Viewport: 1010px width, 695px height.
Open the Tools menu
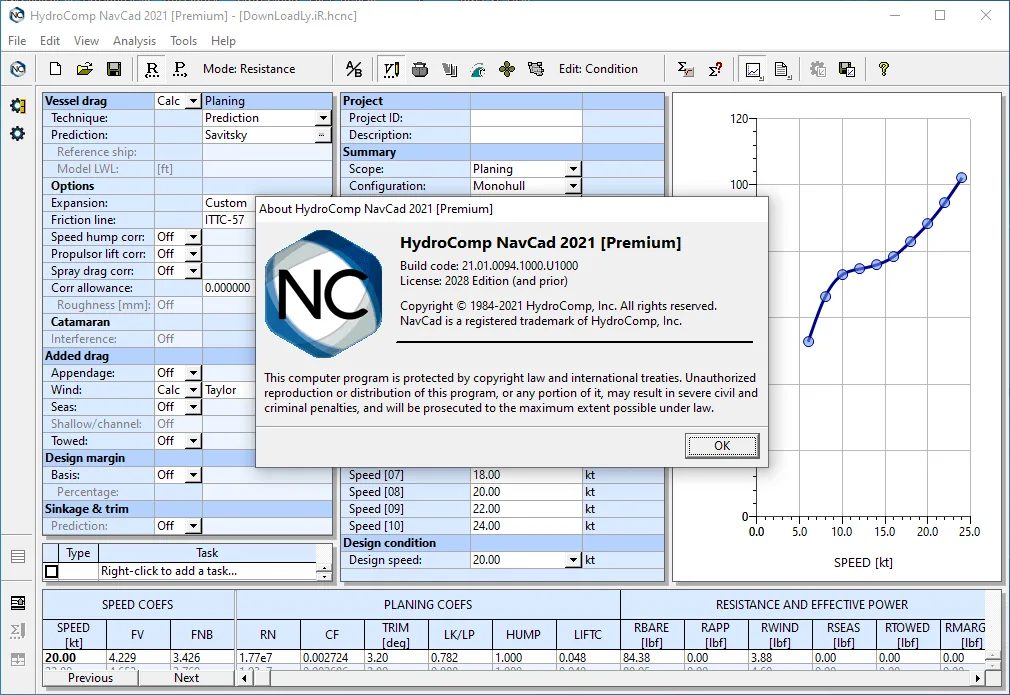click(x=184, y=41)
